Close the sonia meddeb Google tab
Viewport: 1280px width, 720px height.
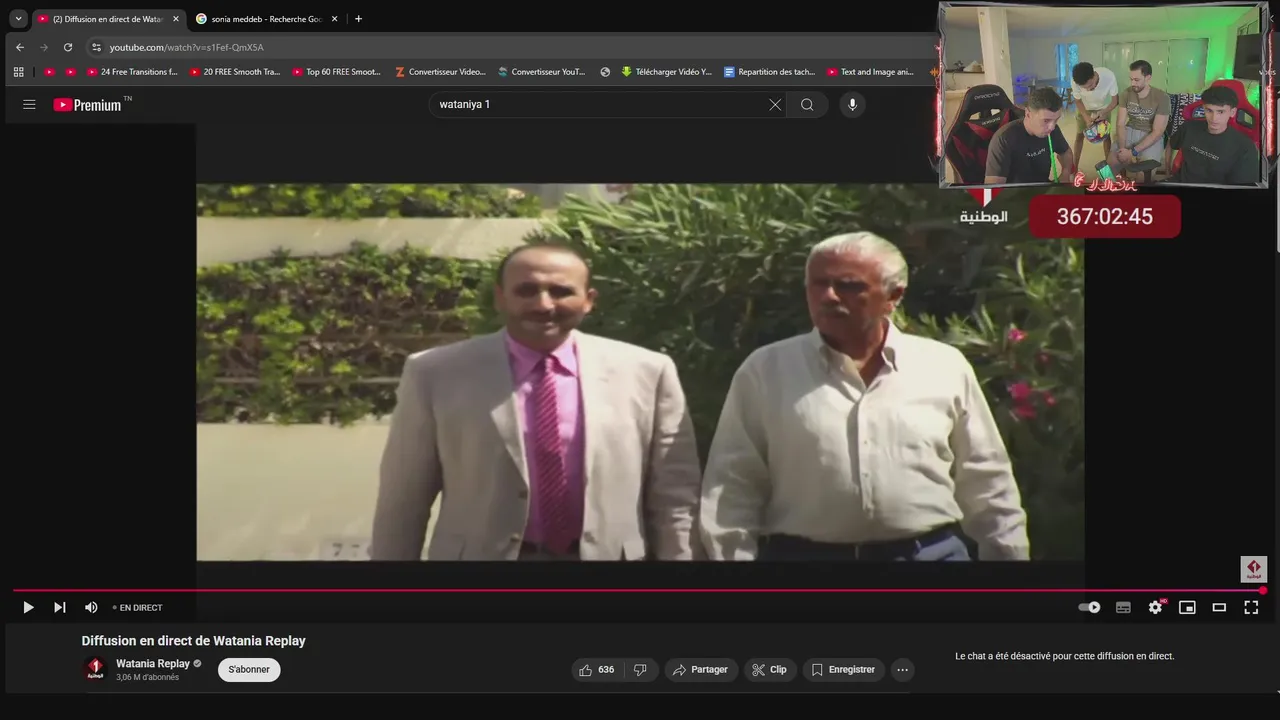334,19
